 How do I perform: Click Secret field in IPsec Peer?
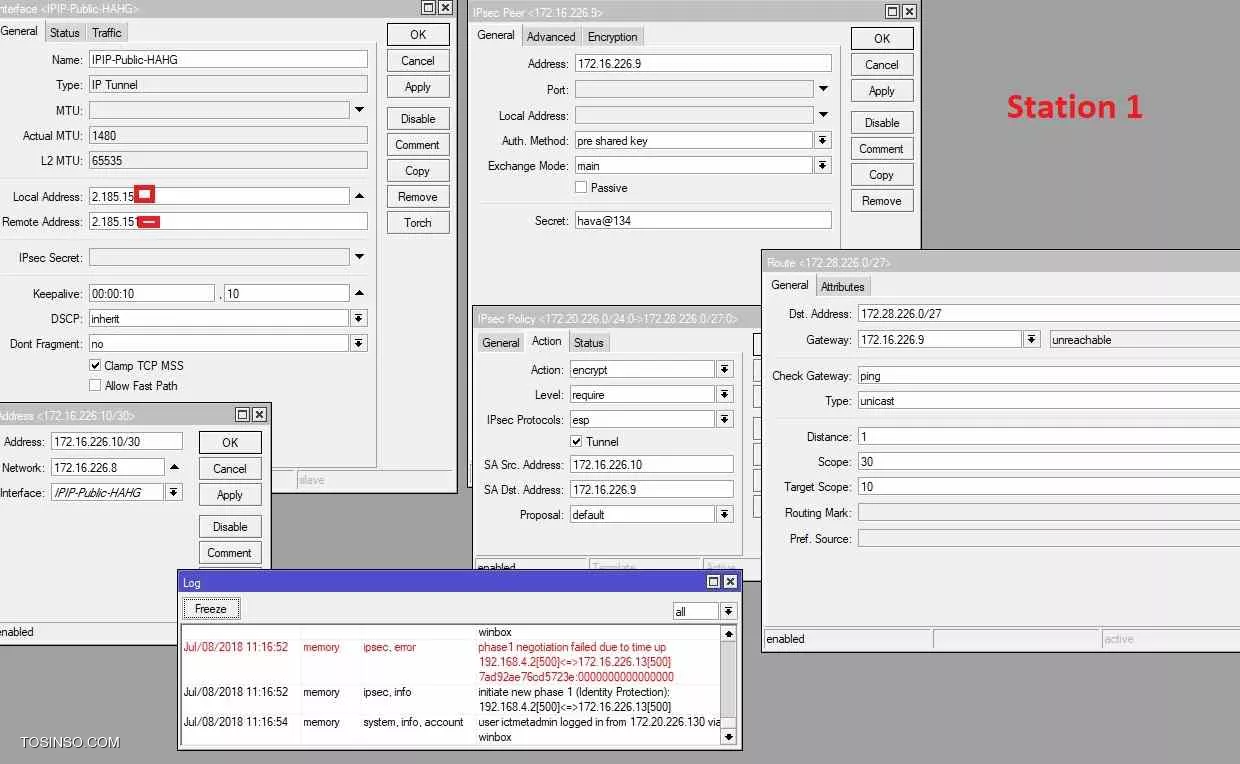pos(703,221)
